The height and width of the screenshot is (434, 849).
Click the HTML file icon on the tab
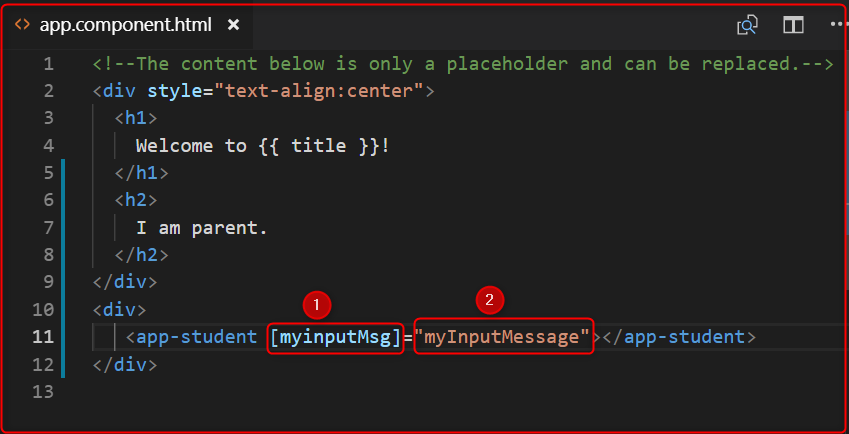click(x=22, y=24)
